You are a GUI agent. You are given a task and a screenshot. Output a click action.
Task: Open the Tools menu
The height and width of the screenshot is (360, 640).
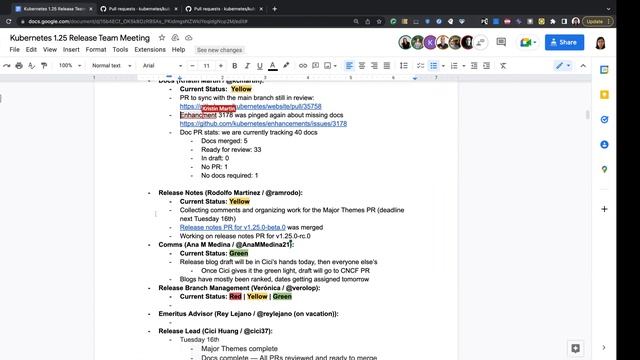[x=120, y=50]
